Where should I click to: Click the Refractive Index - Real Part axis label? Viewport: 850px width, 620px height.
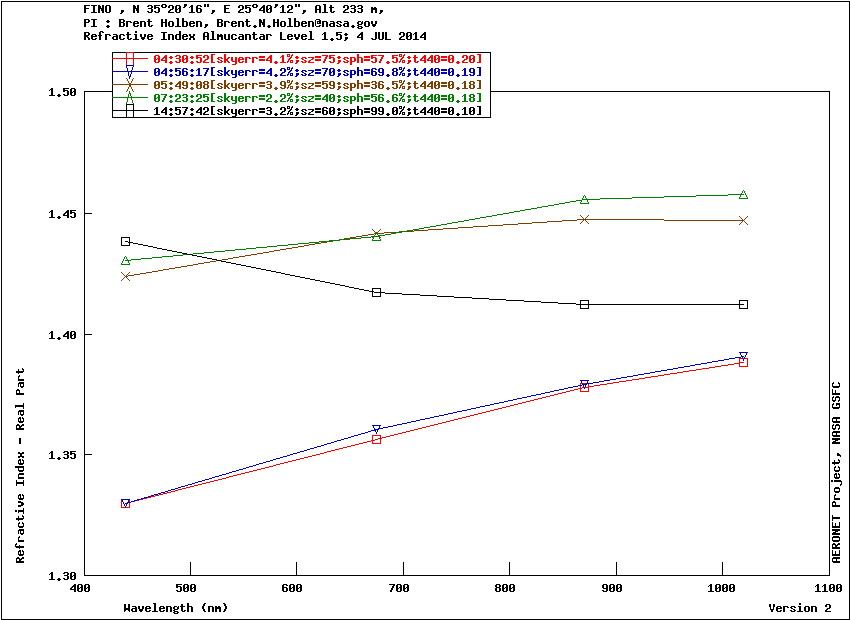21,466
